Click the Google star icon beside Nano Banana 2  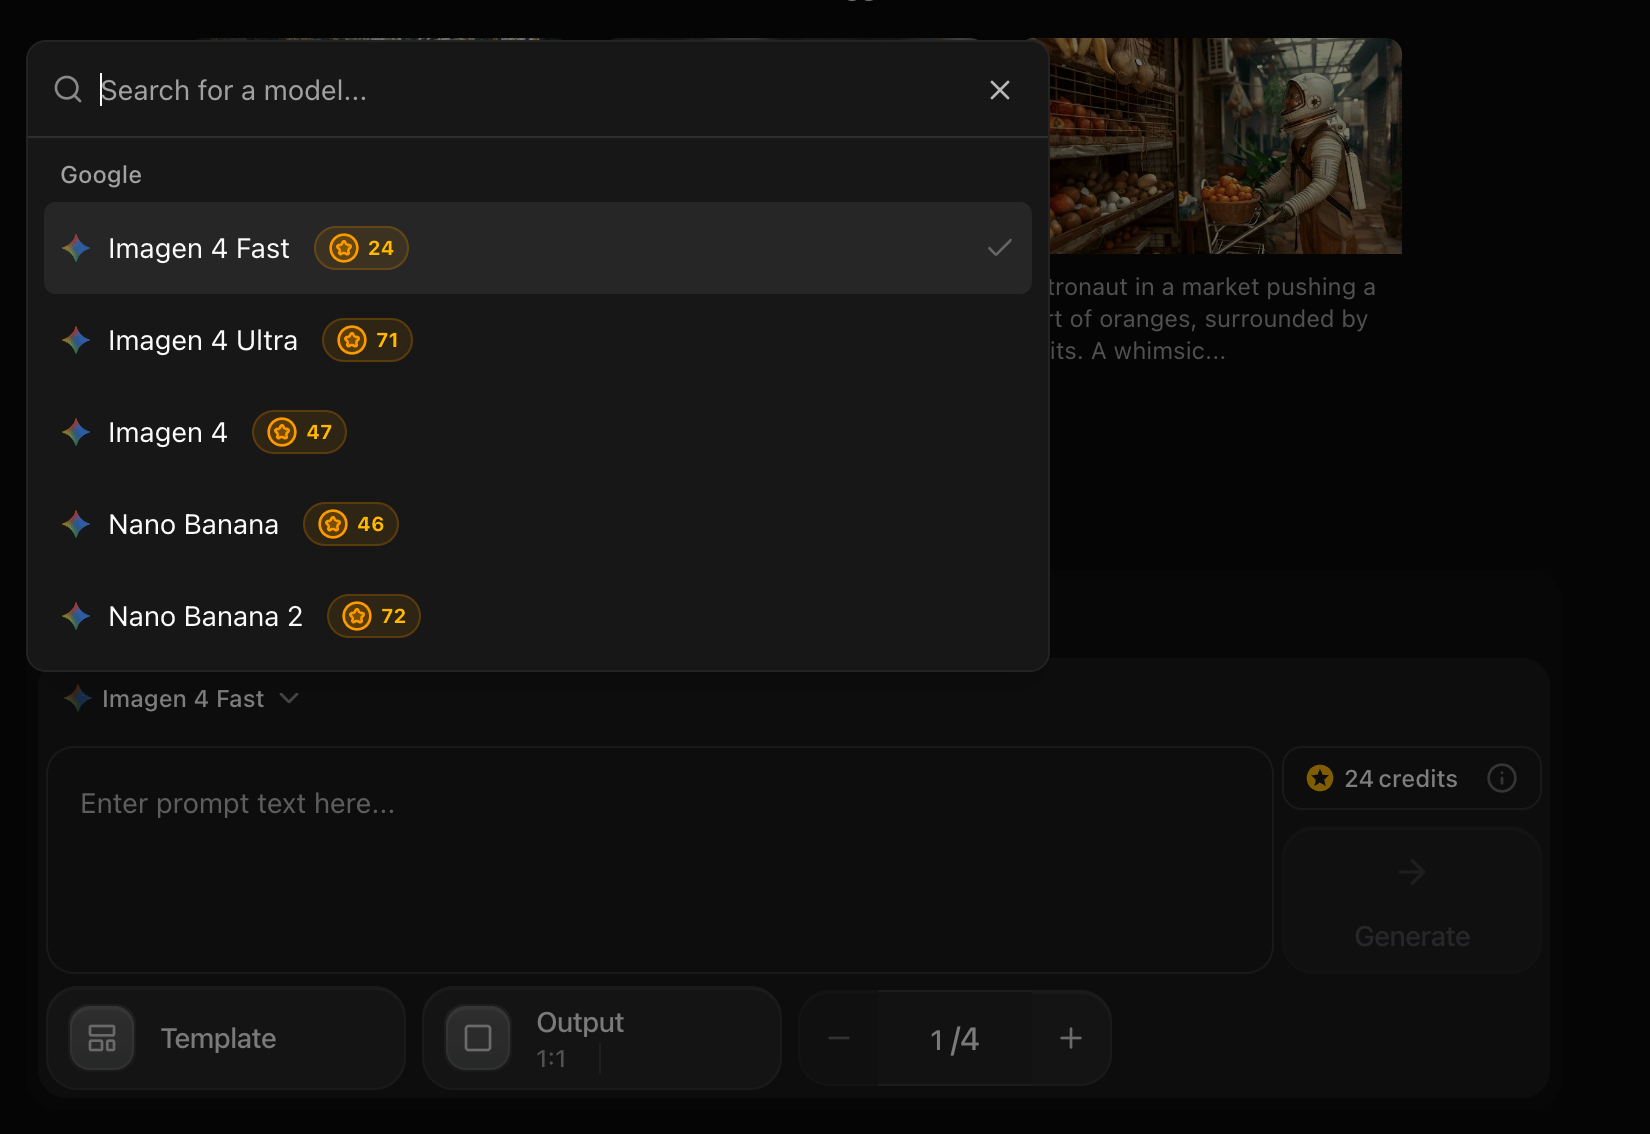[76, 616]
